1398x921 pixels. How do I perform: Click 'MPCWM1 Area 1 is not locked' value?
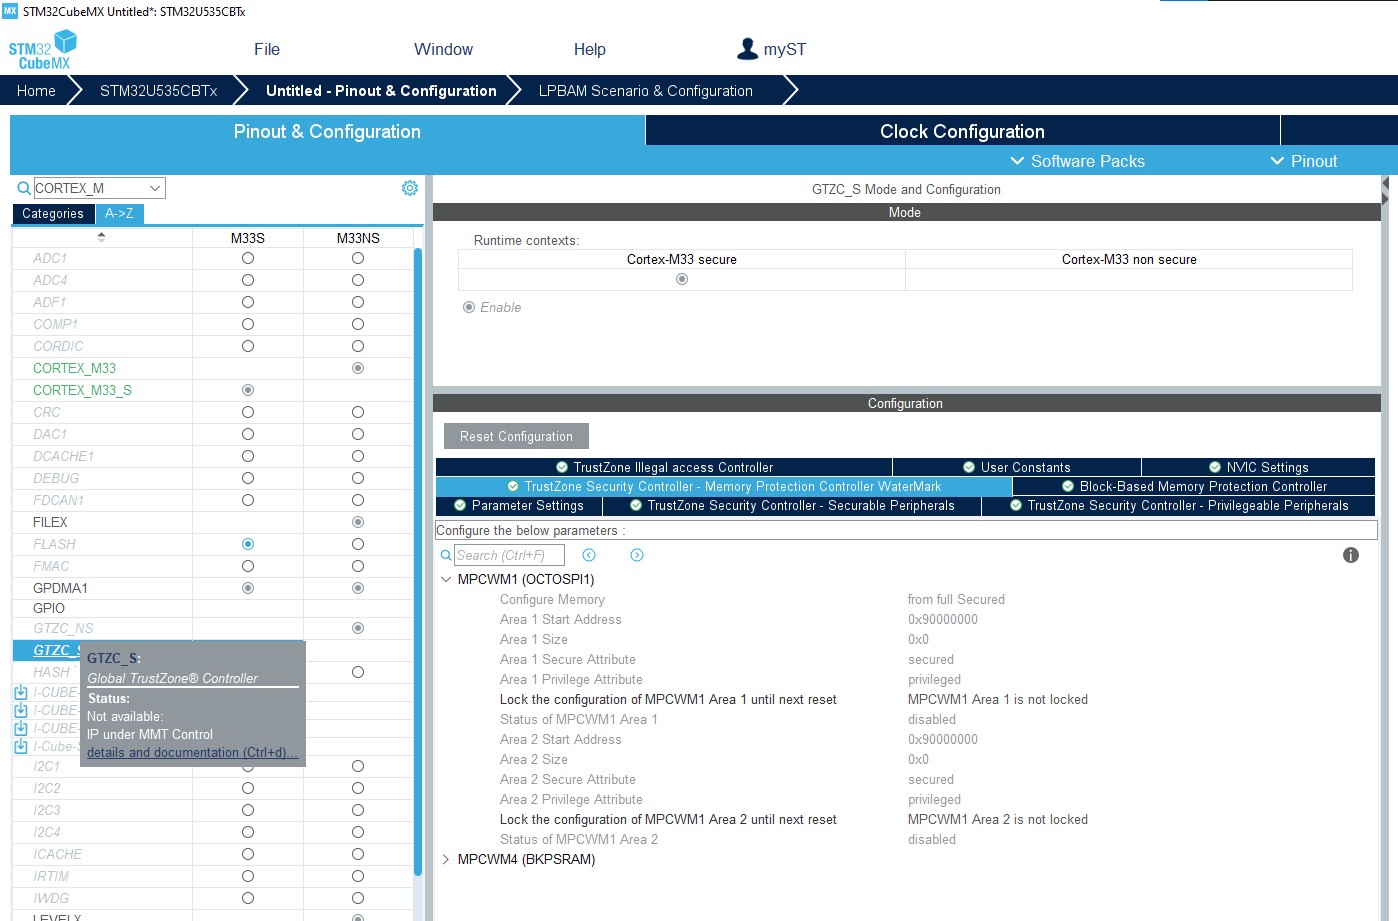(x=998, y=699)
